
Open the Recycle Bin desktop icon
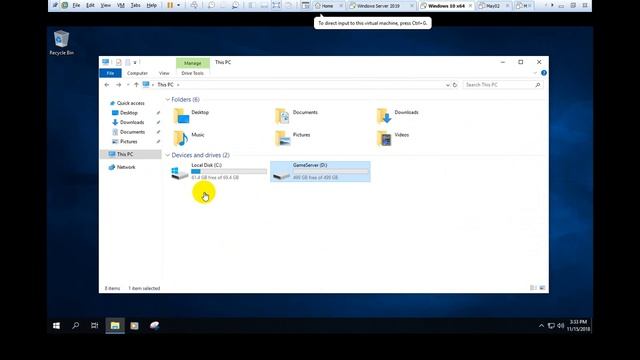(x=61, y=42)
